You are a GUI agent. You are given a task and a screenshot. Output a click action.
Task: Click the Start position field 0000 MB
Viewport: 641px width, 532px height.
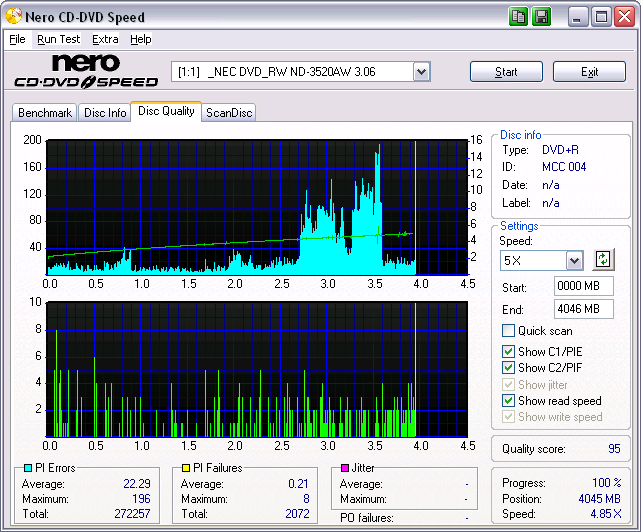[584, 286]
